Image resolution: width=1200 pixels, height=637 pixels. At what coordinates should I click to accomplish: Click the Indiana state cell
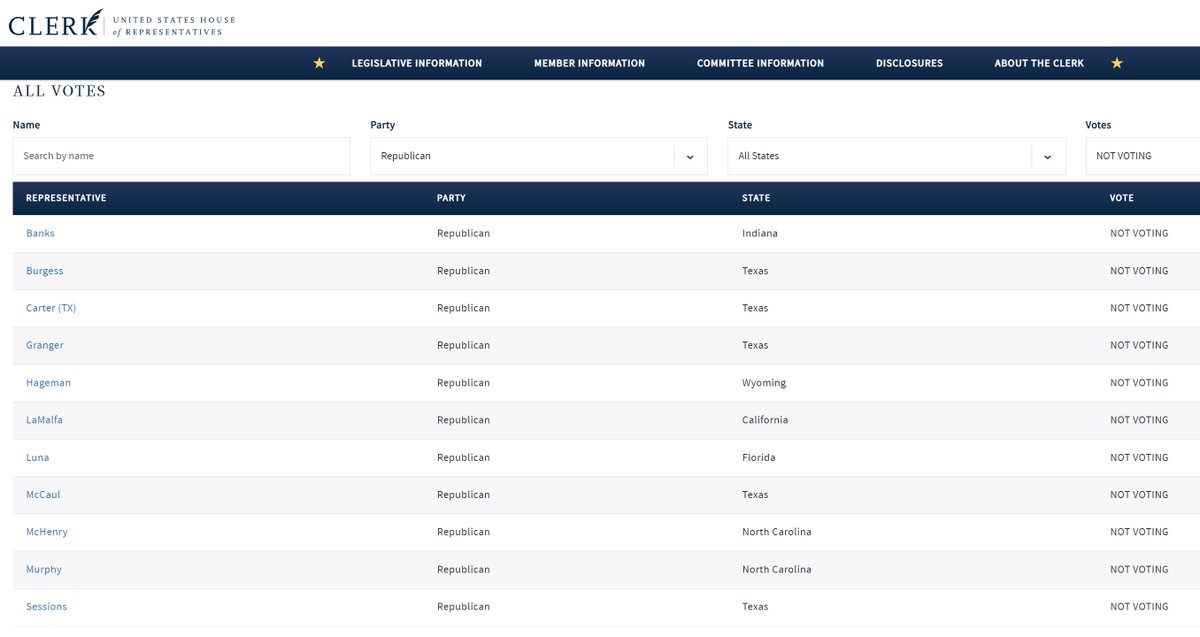pos(760,233)
